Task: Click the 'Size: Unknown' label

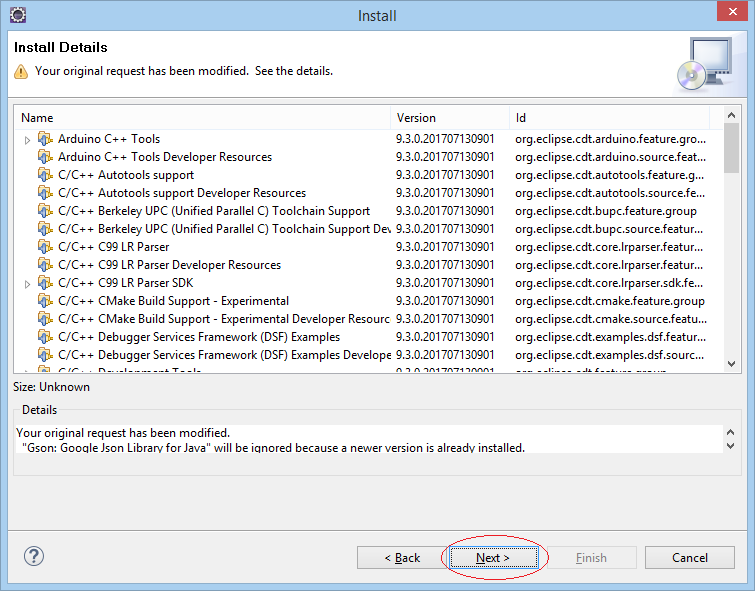Action: pyautogui.click(x=51, y=387)
